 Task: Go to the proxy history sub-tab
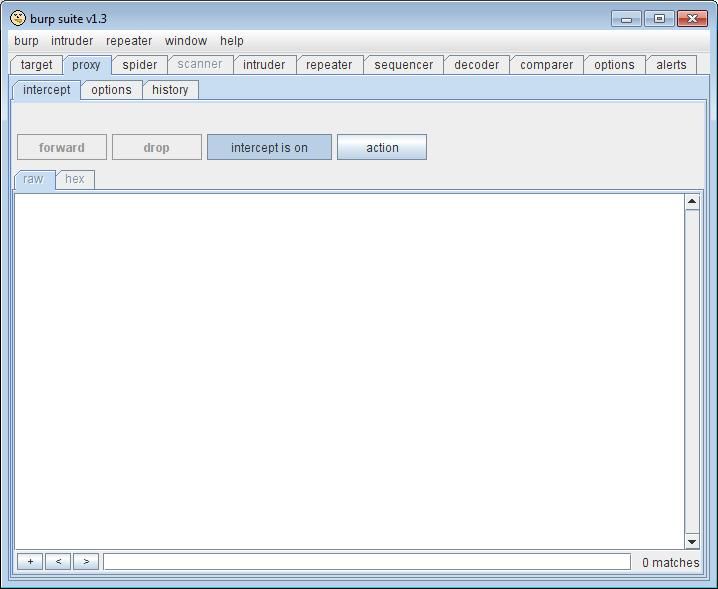pyautogui.click(x=170, y=90)
